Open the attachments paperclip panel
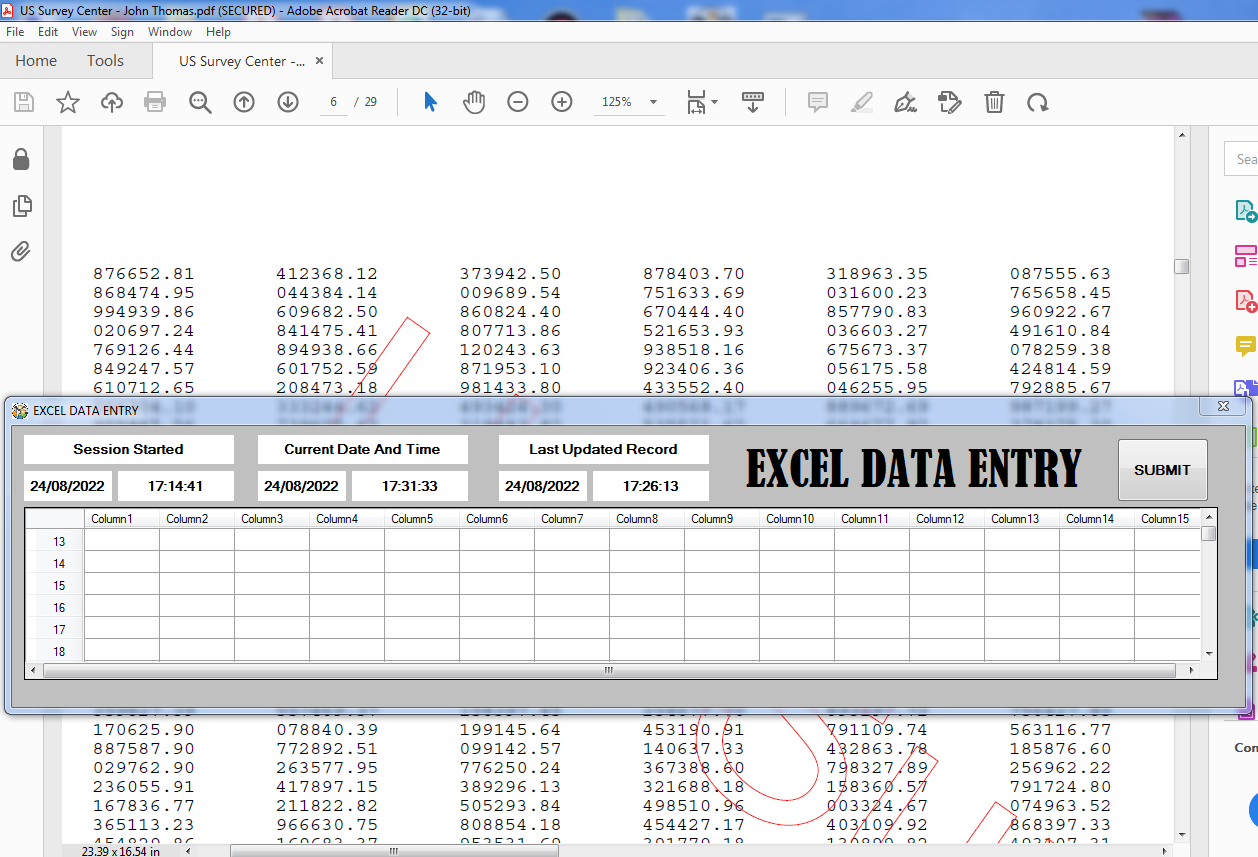 (x=21, y=251)
